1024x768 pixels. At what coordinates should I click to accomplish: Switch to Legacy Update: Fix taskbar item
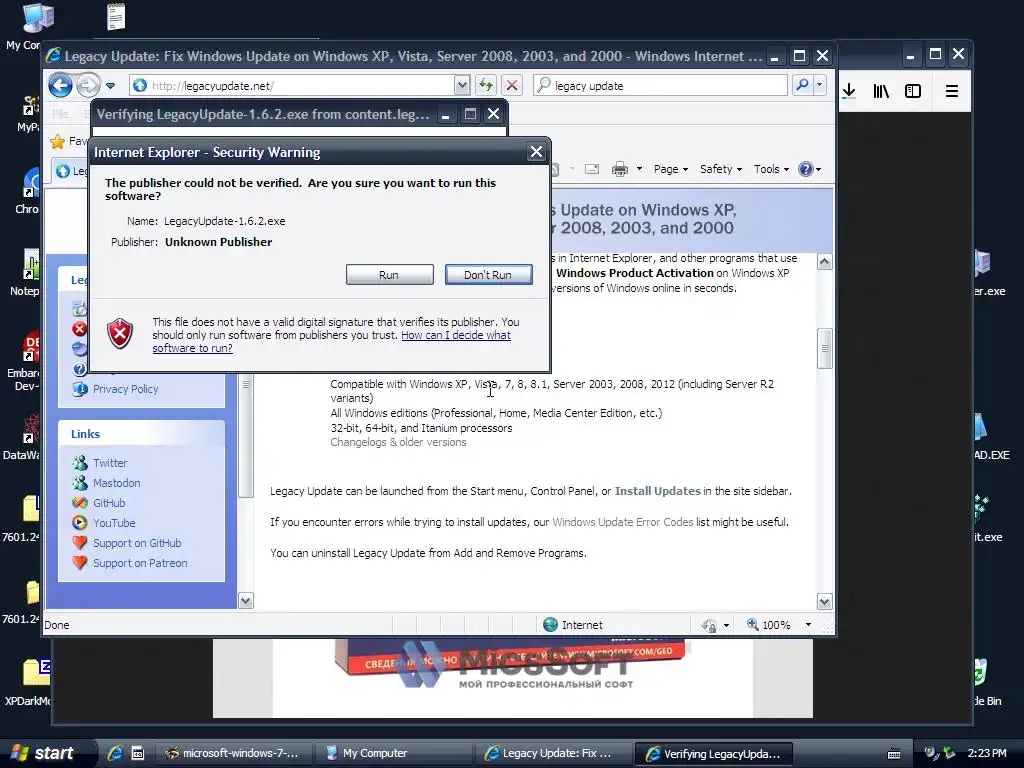(x=554, y=753)
